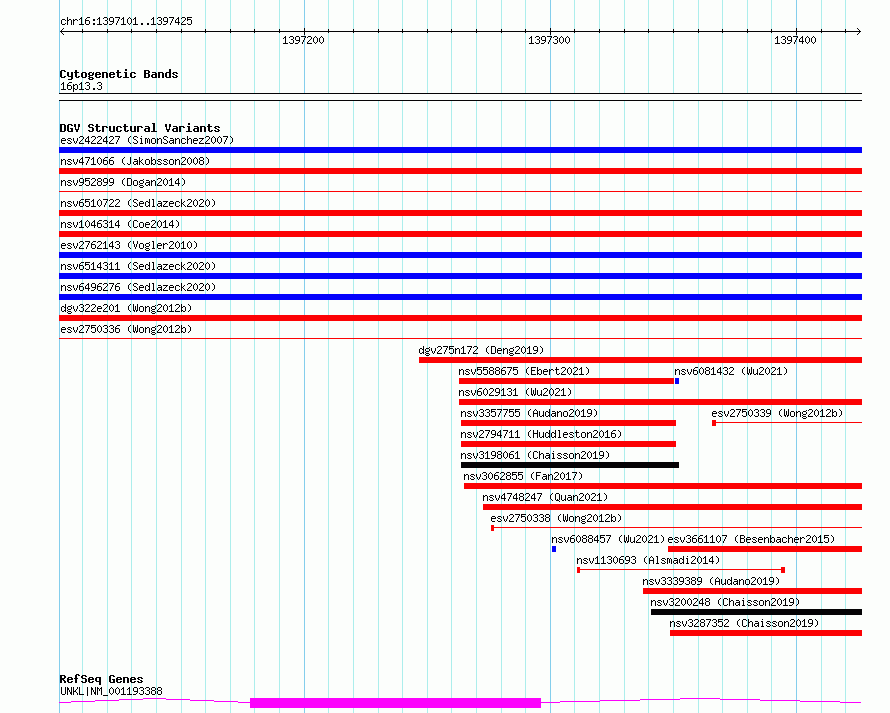Click the red bar under nsv3287352
The width and height of the screenshot is (890, 713).
click(x=766, y=633)
